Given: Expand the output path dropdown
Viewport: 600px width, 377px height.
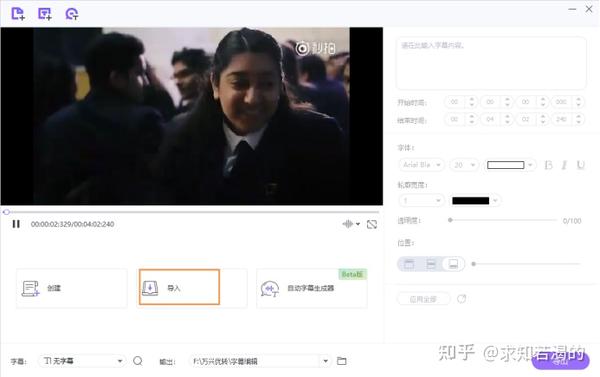Looking at the screenshot, I should tap(325, 361).
